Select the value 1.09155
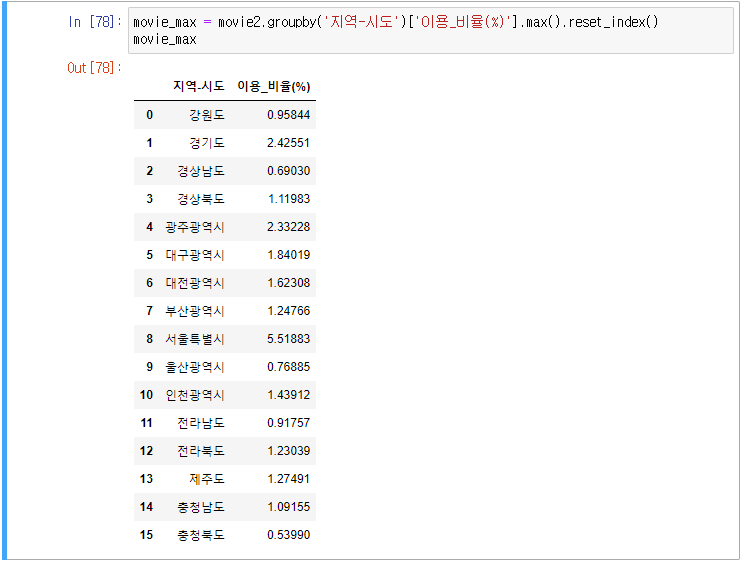 click(289, 507)
